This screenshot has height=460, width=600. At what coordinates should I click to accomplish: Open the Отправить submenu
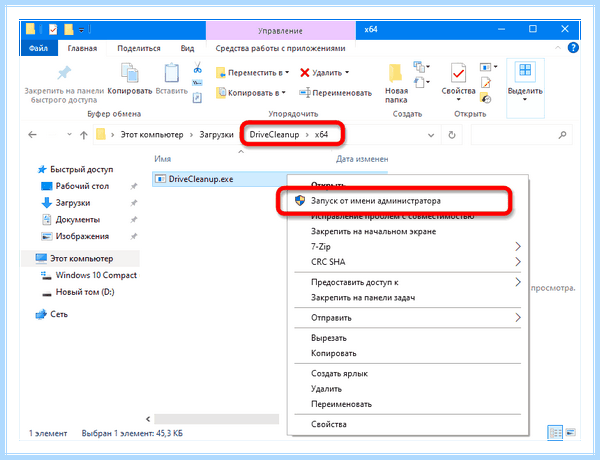[408, 318]
